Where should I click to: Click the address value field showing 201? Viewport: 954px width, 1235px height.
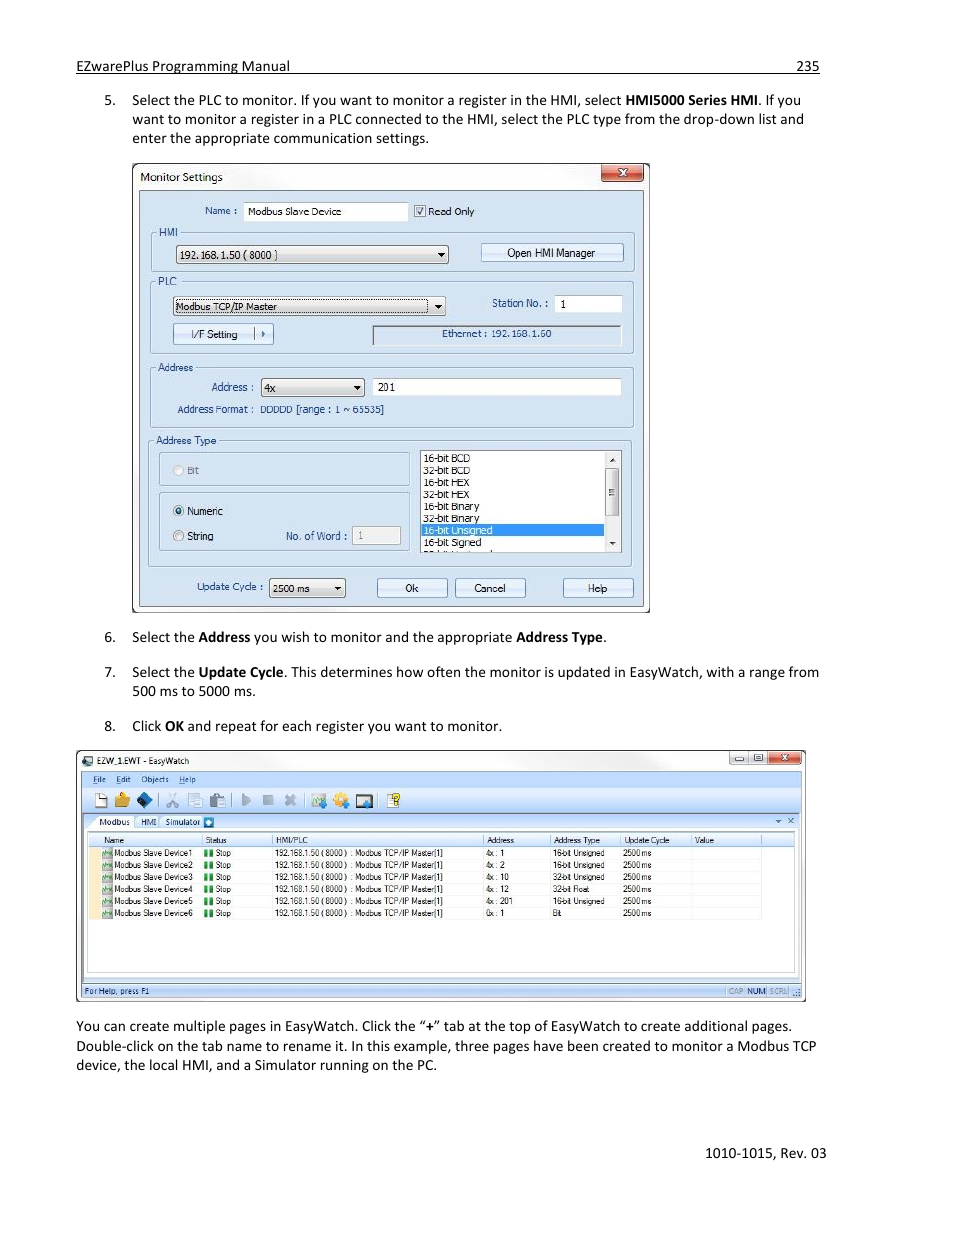pyautogui.click(x=497, y=387)
